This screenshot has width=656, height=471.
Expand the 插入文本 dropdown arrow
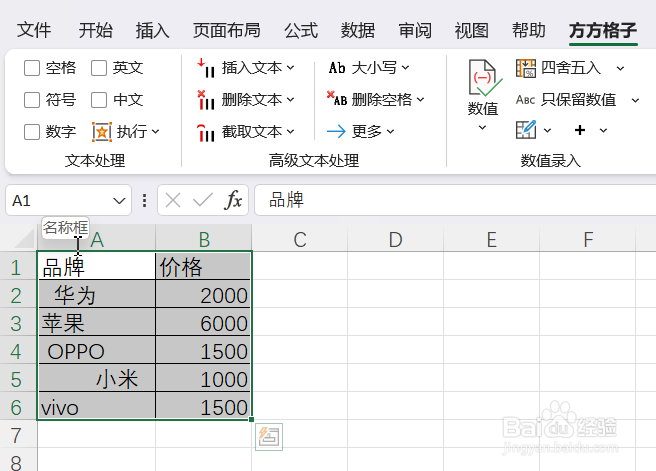coord(291,68)
